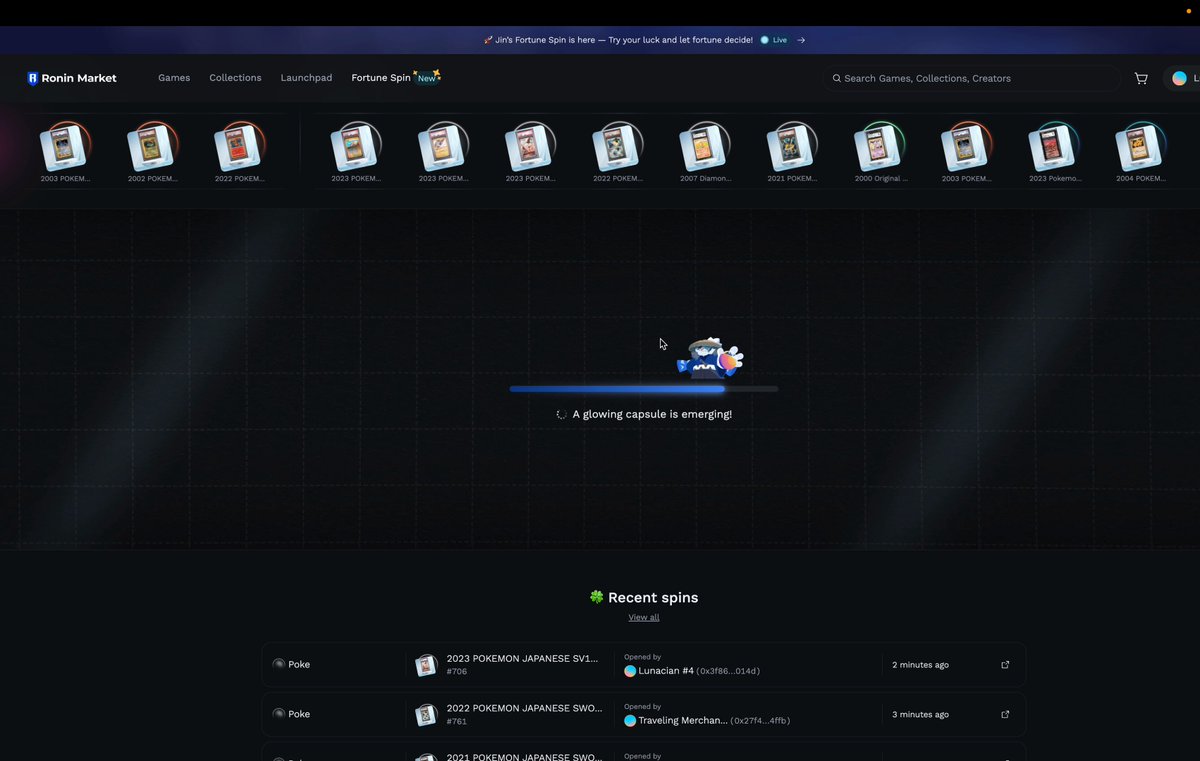Click the Lunacian #4 avatar icon
Image resolution: width=1200 pixels, height=761 pixels.
point(630,671)
